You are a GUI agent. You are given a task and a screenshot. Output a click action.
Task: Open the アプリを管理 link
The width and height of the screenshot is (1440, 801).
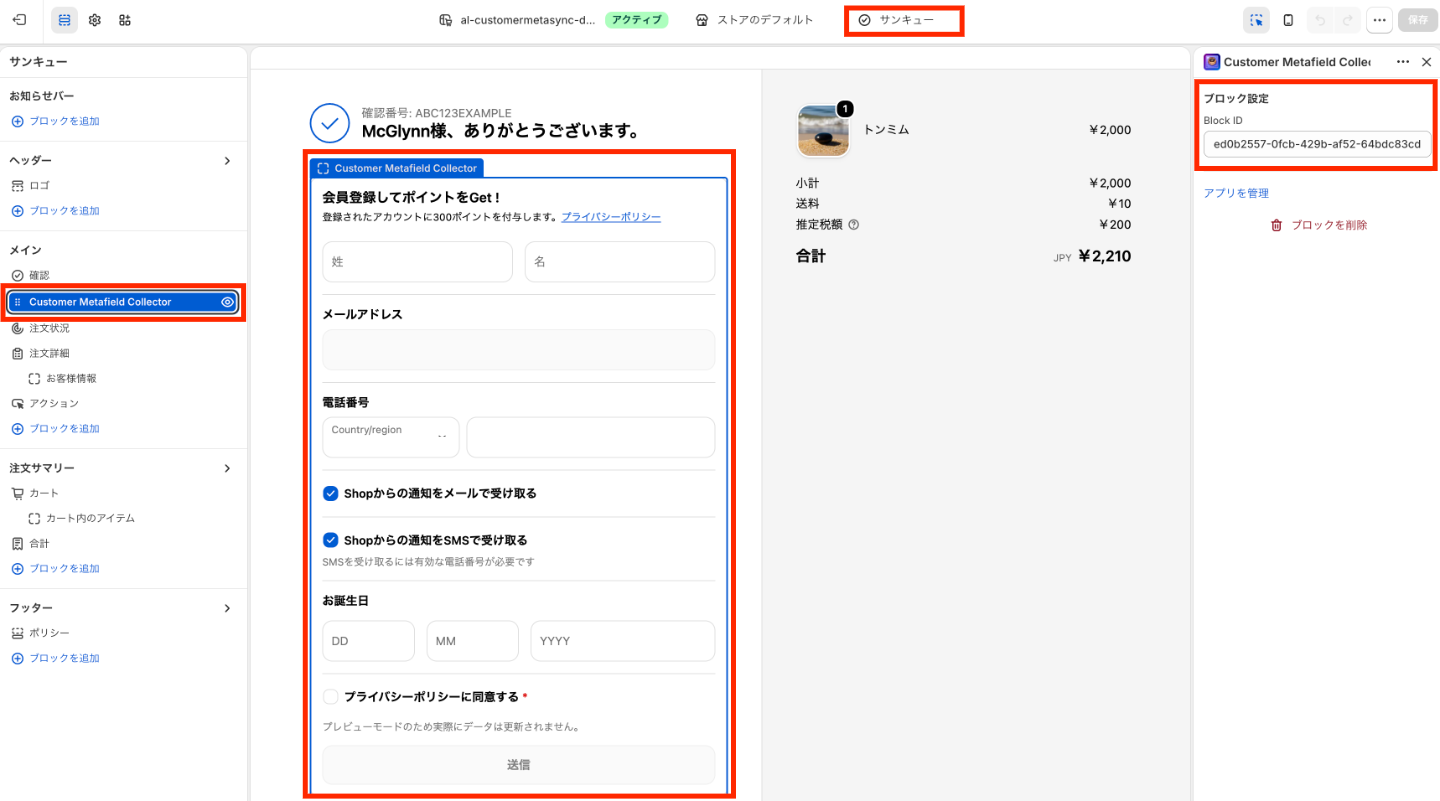coord(1236,193)
